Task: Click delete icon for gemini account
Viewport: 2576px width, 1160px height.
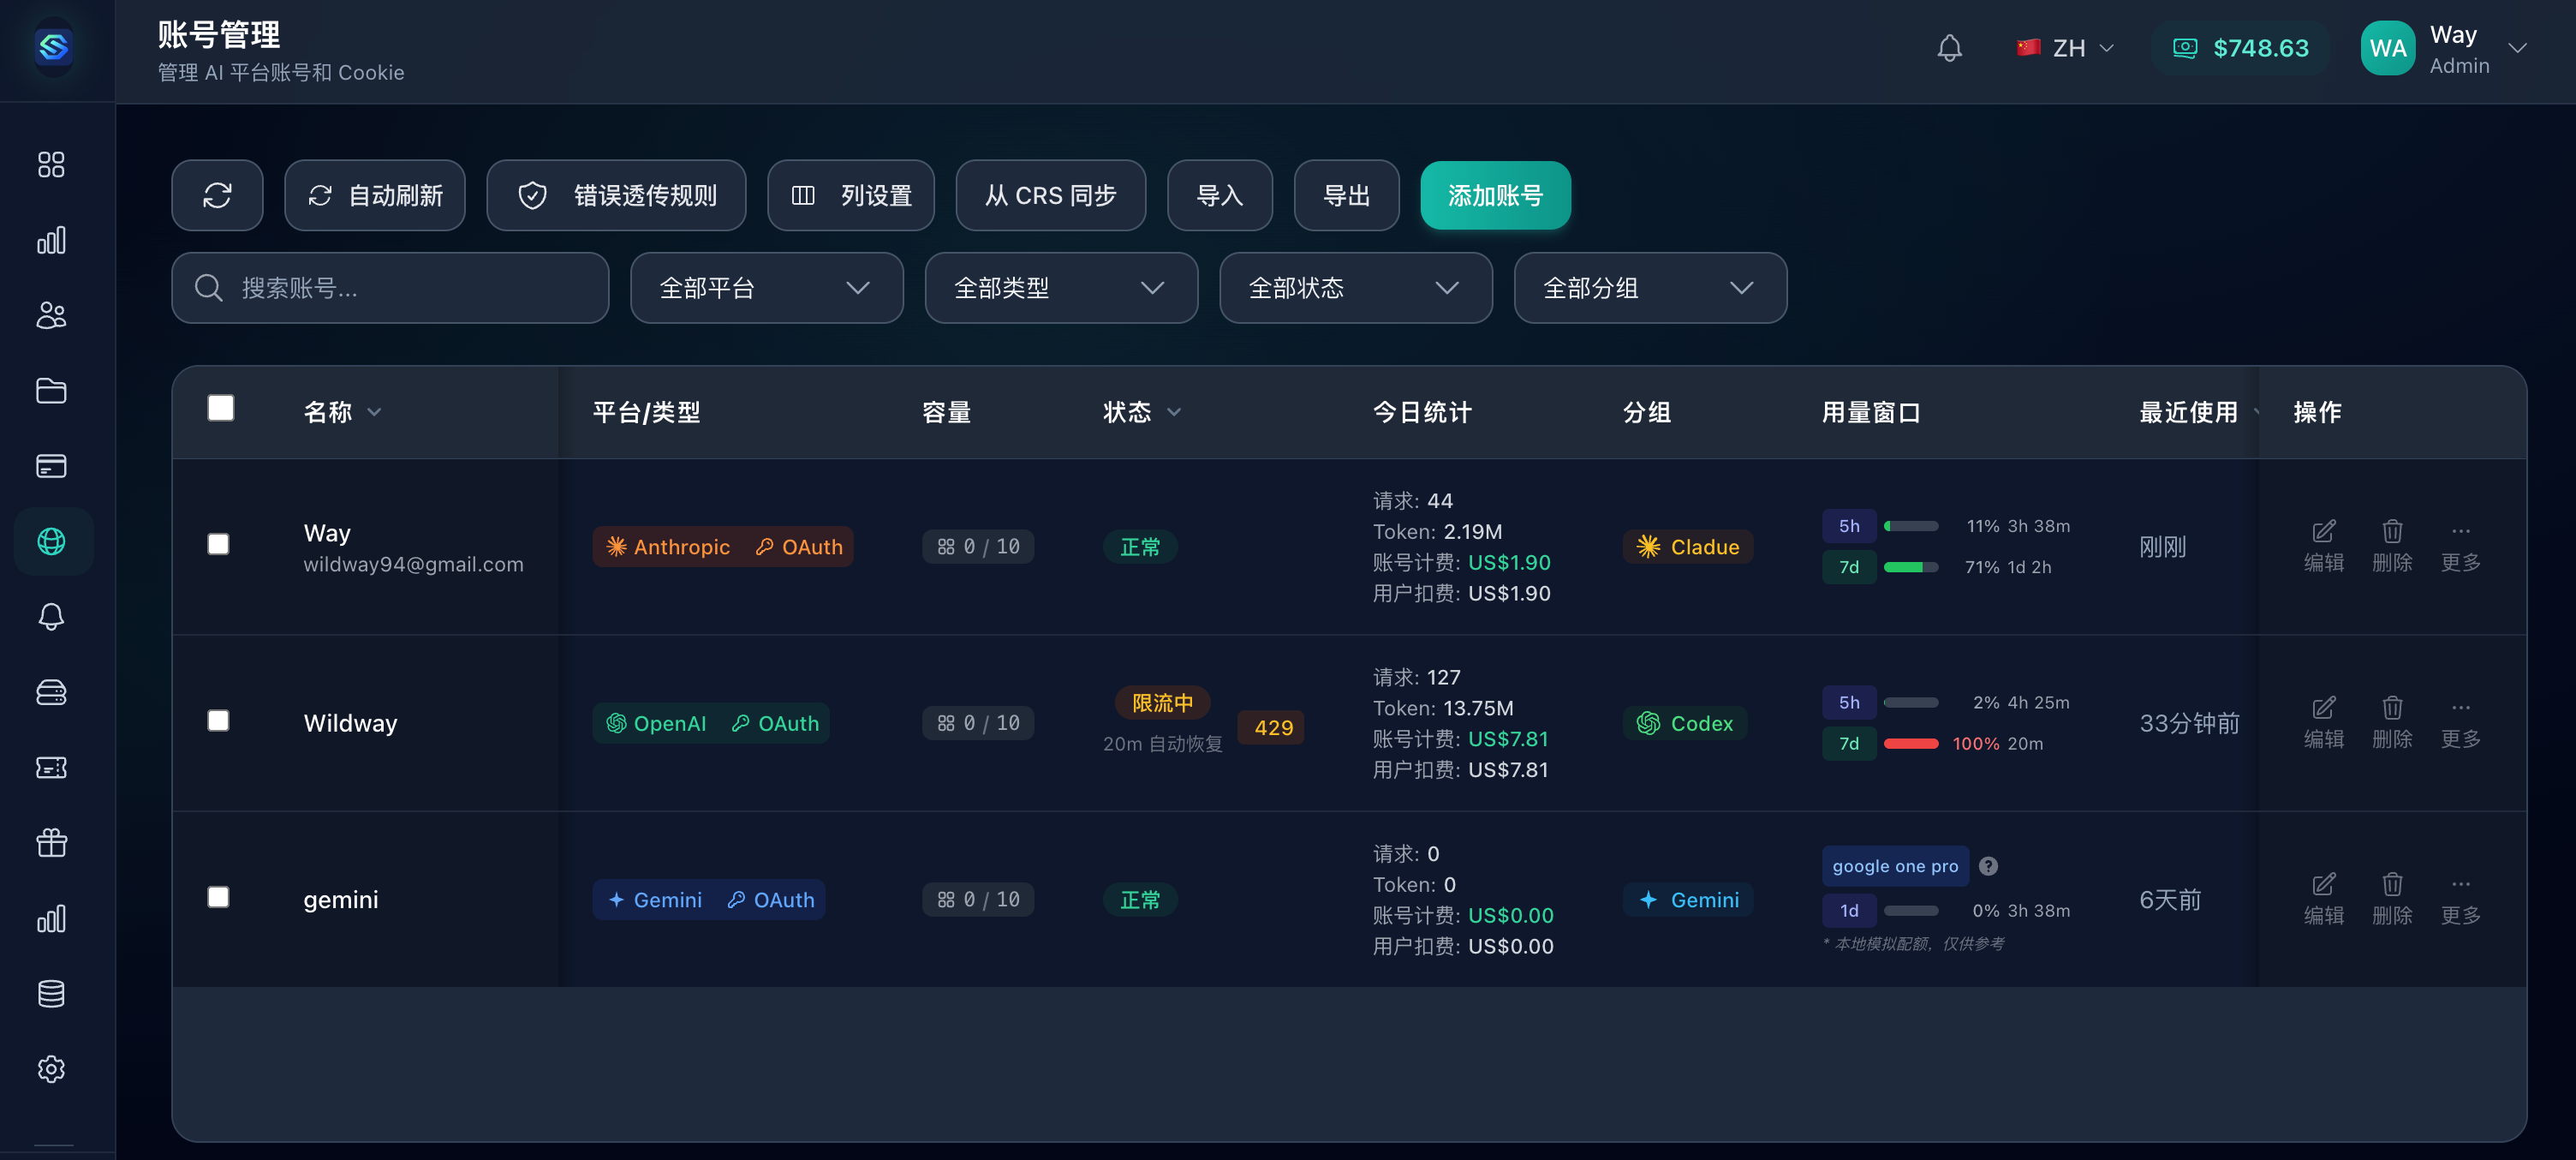Action: (2391, 898)
